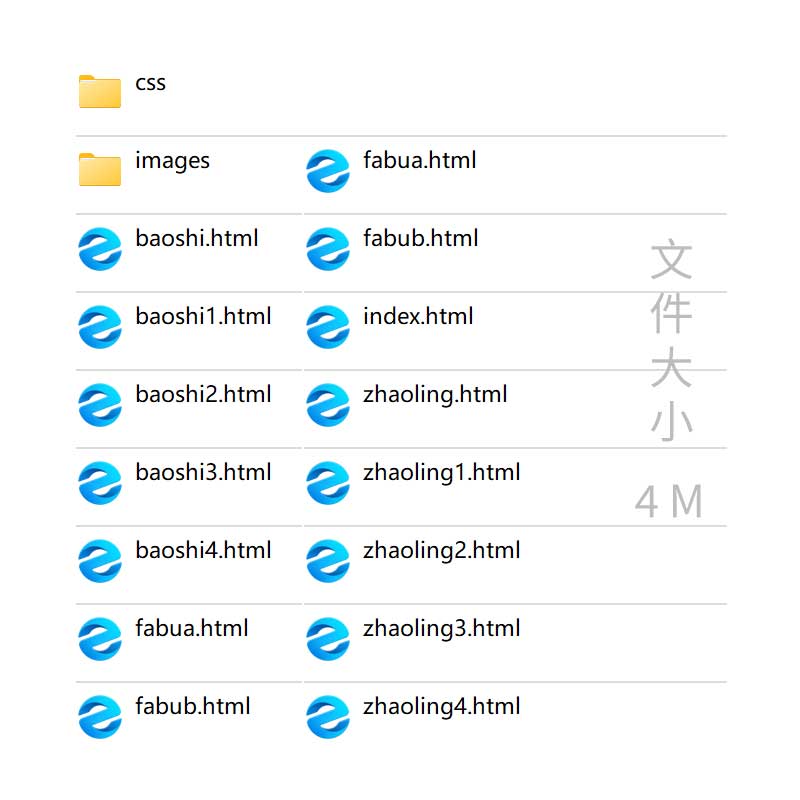Image resolution: width=800 pixels, height=800 pixels.
Task: Click the images folder name
Action: (172, 161)
